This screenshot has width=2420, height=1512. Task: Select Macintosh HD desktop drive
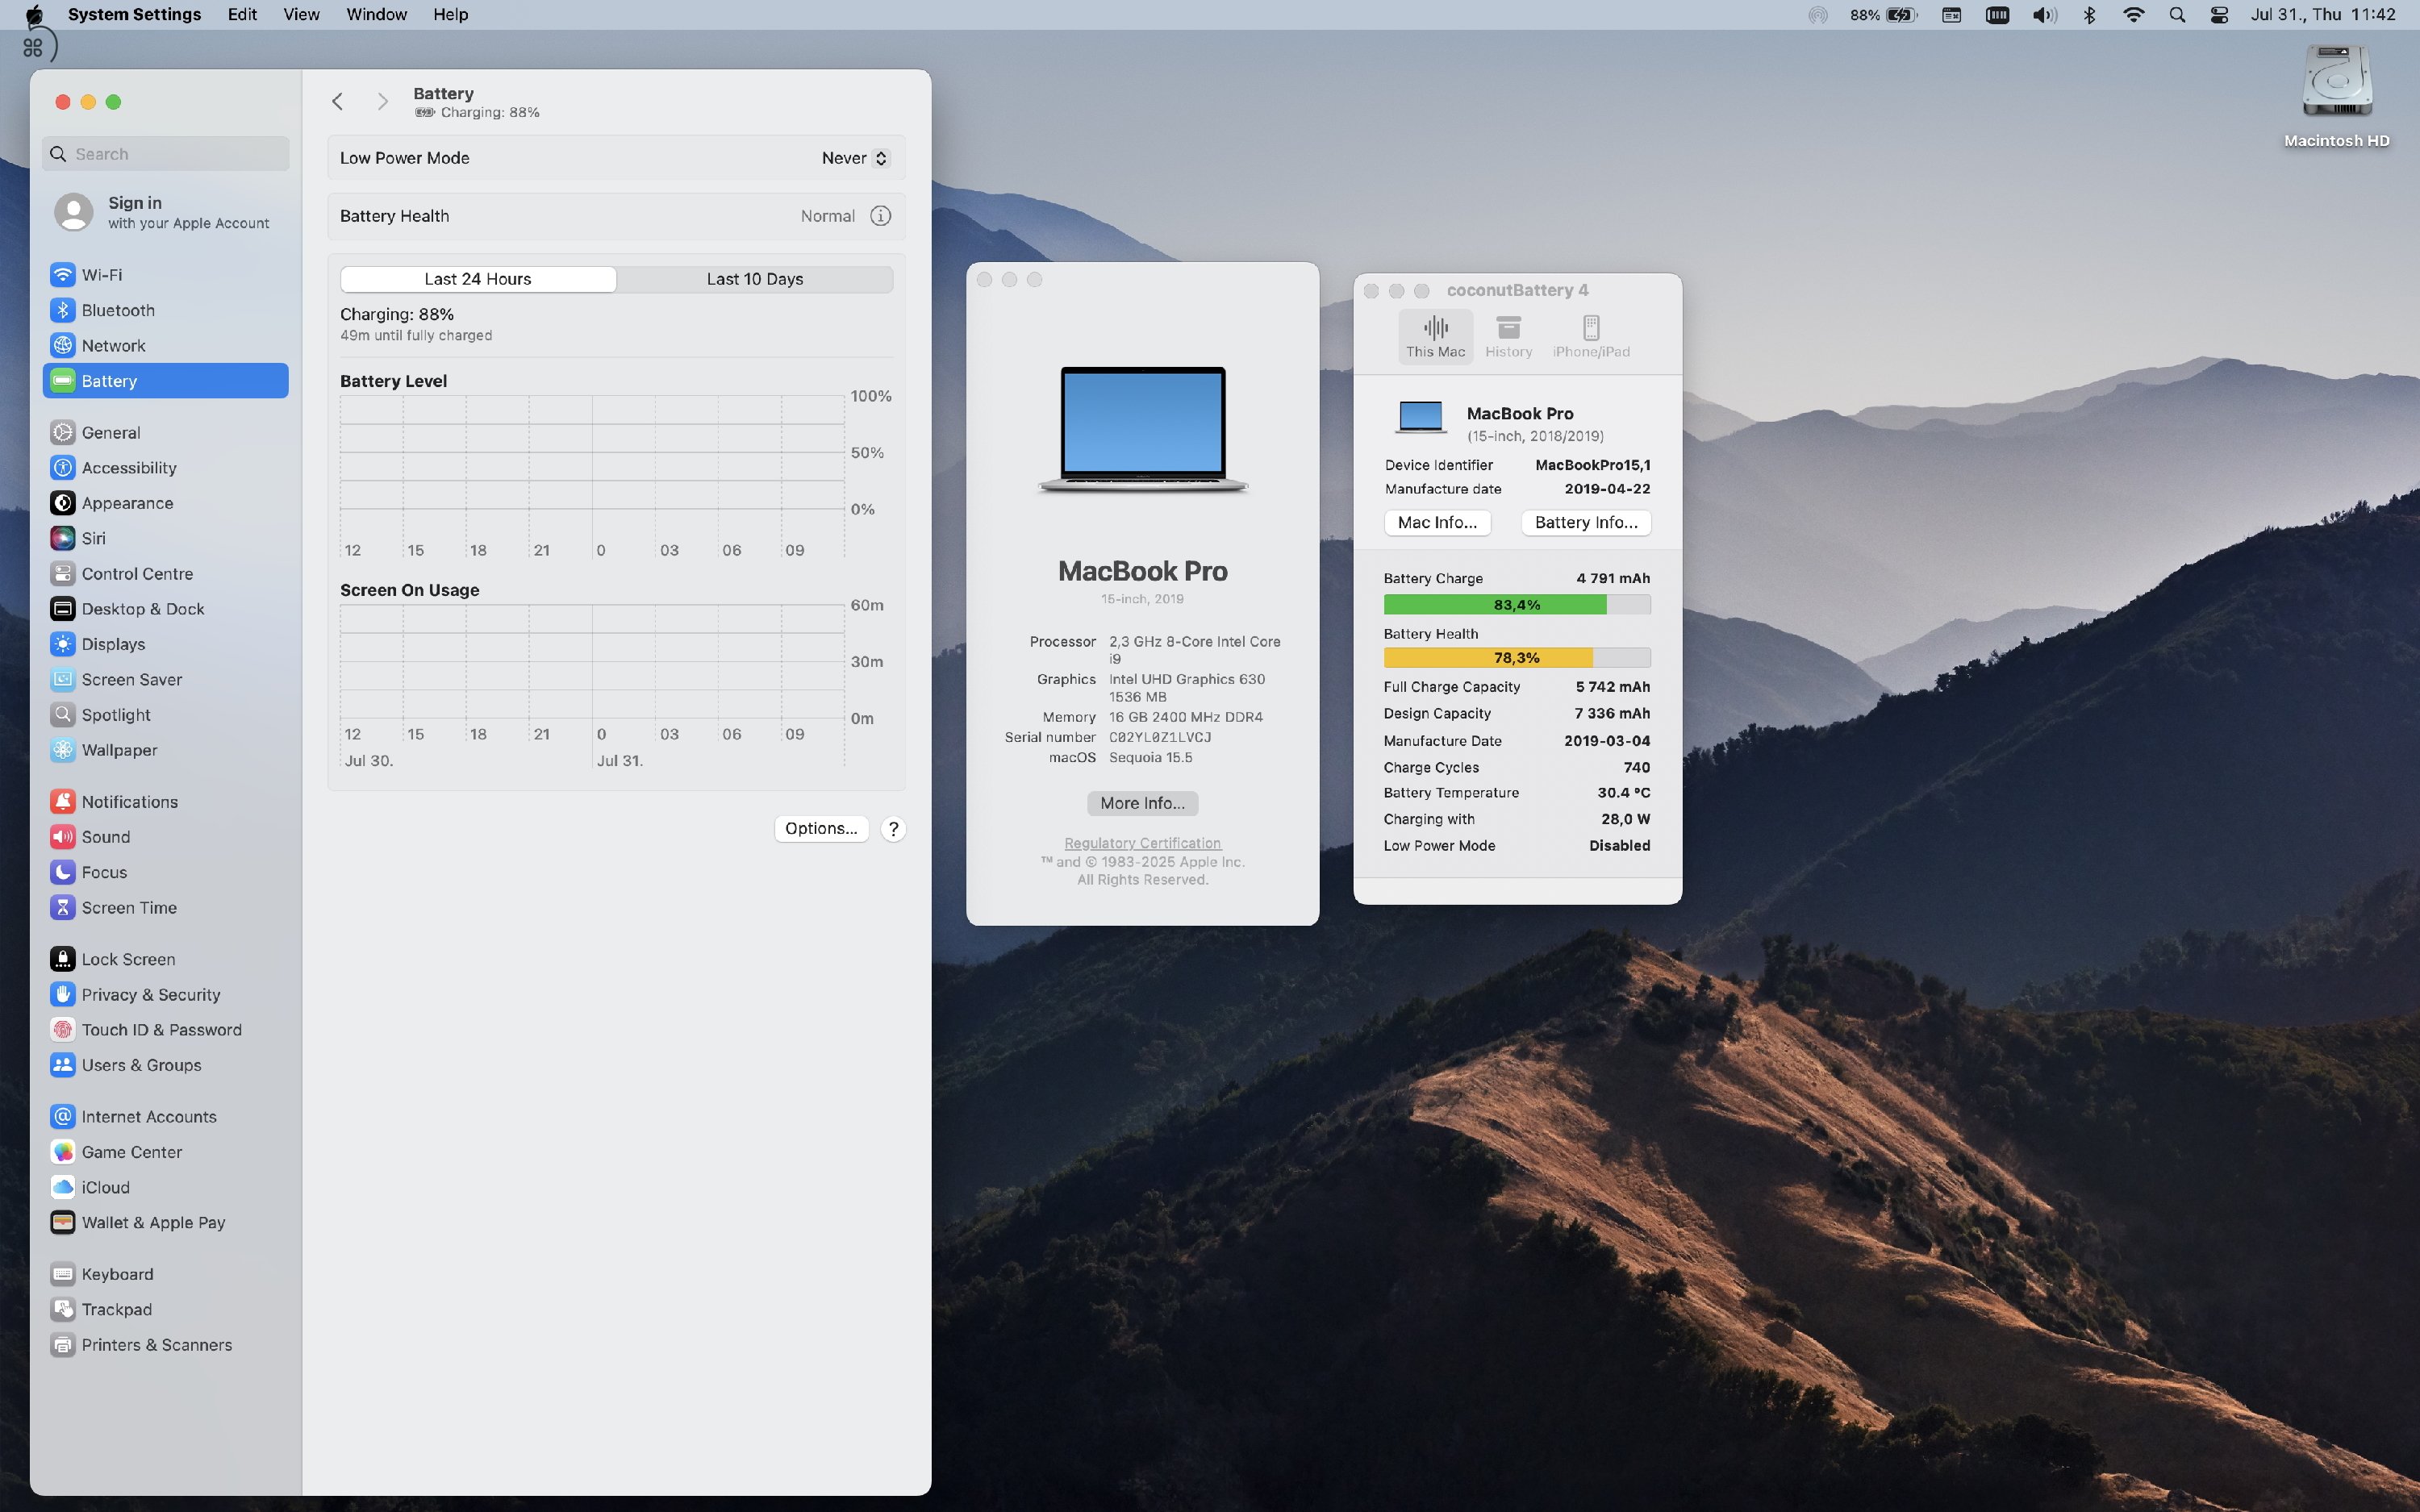2337,97
